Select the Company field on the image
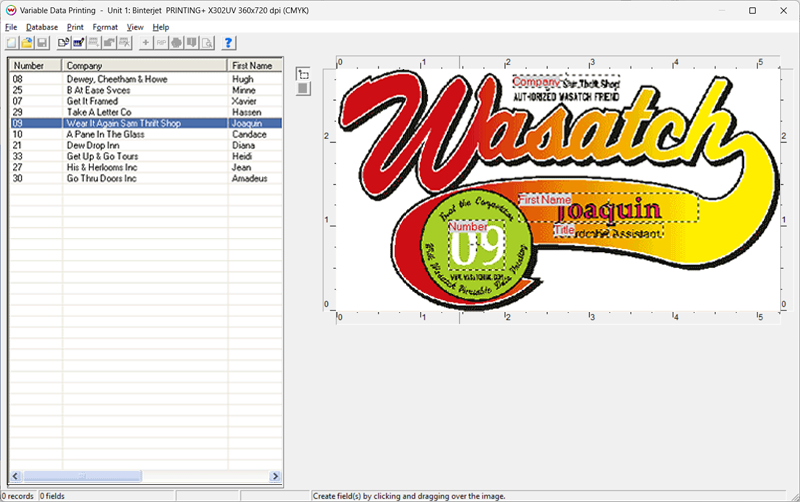The width and height of the screenshot is (800, 502). tap(566, 82)
